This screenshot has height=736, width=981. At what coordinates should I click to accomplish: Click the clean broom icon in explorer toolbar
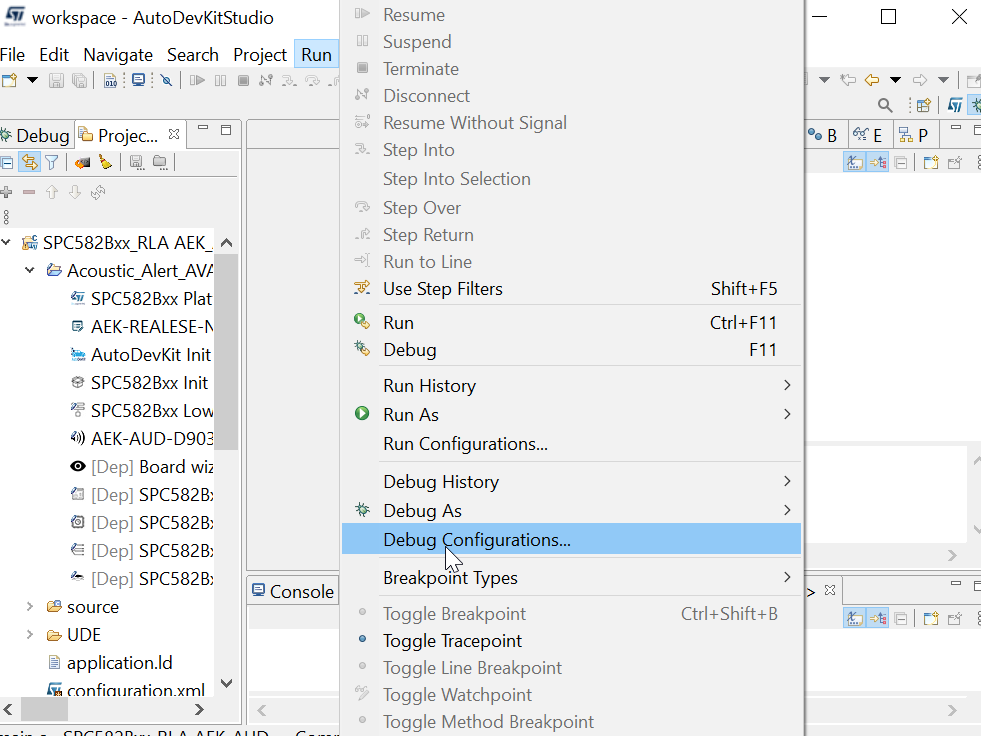point(105,163)
